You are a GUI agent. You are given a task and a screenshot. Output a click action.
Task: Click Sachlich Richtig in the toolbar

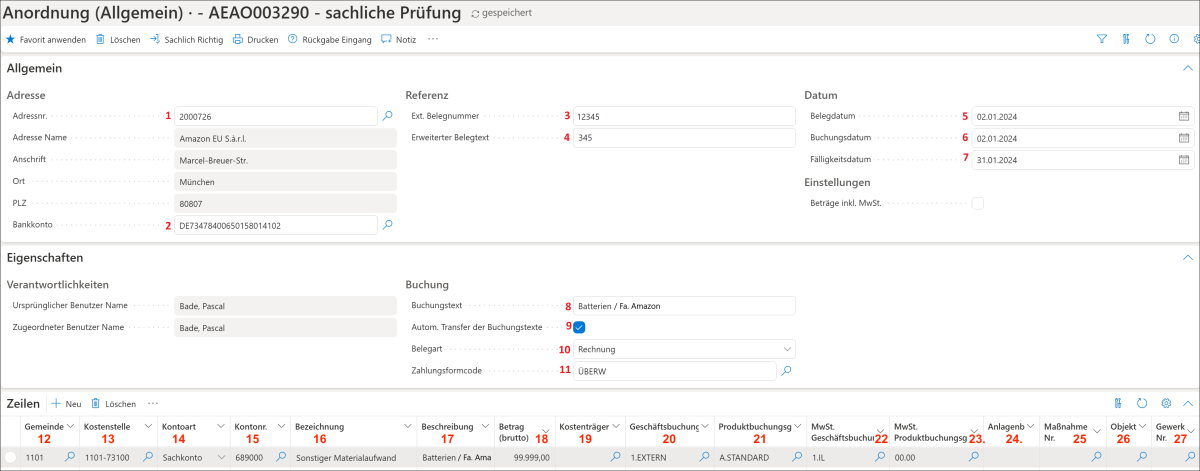(x=187, y=40)
